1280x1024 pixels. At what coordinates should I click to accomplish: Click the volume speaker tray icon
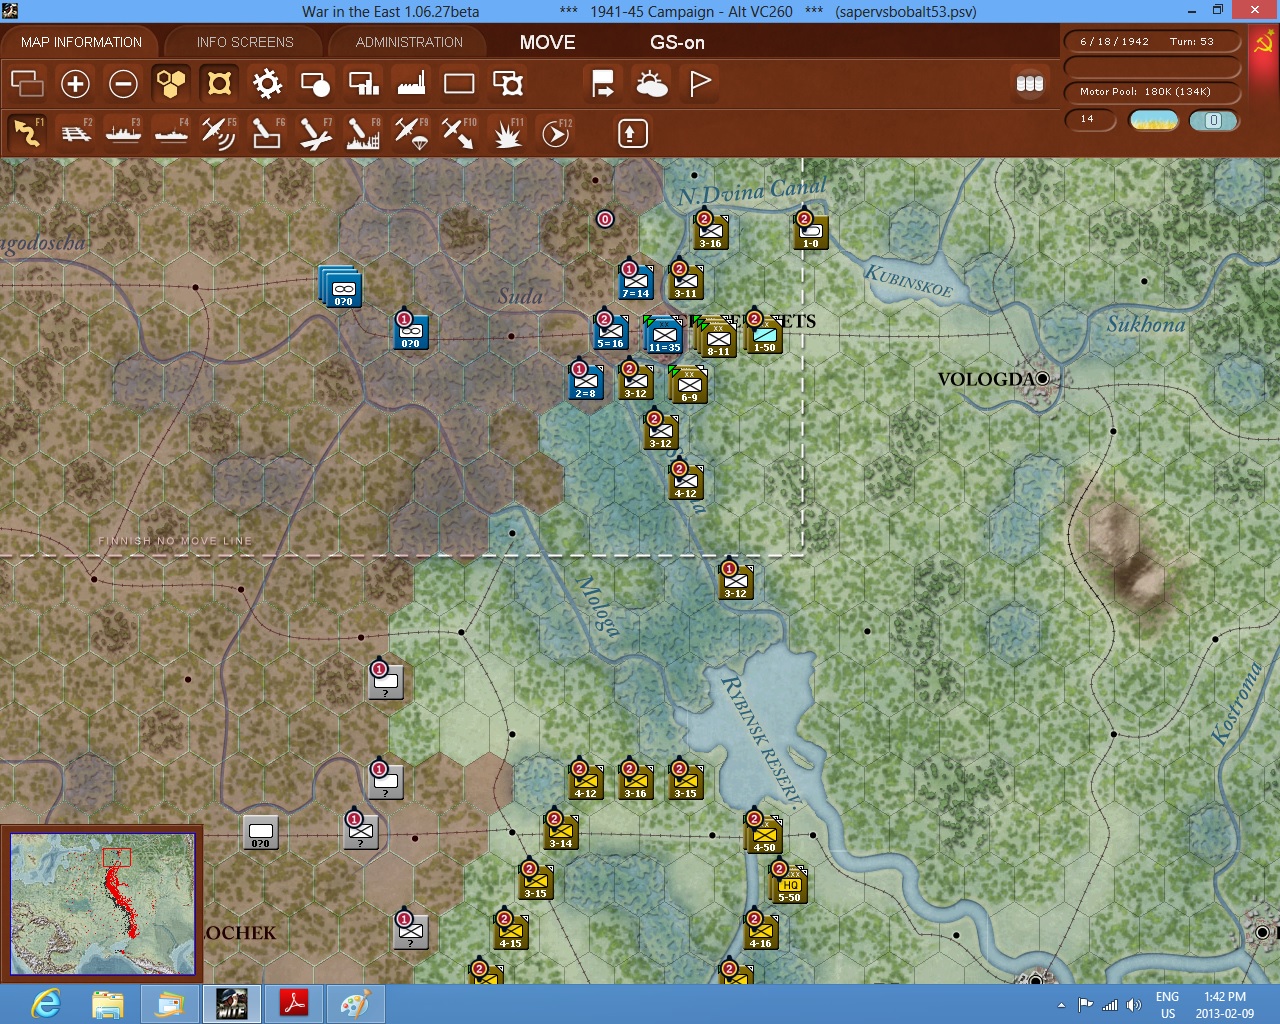coord(1133,1005)
